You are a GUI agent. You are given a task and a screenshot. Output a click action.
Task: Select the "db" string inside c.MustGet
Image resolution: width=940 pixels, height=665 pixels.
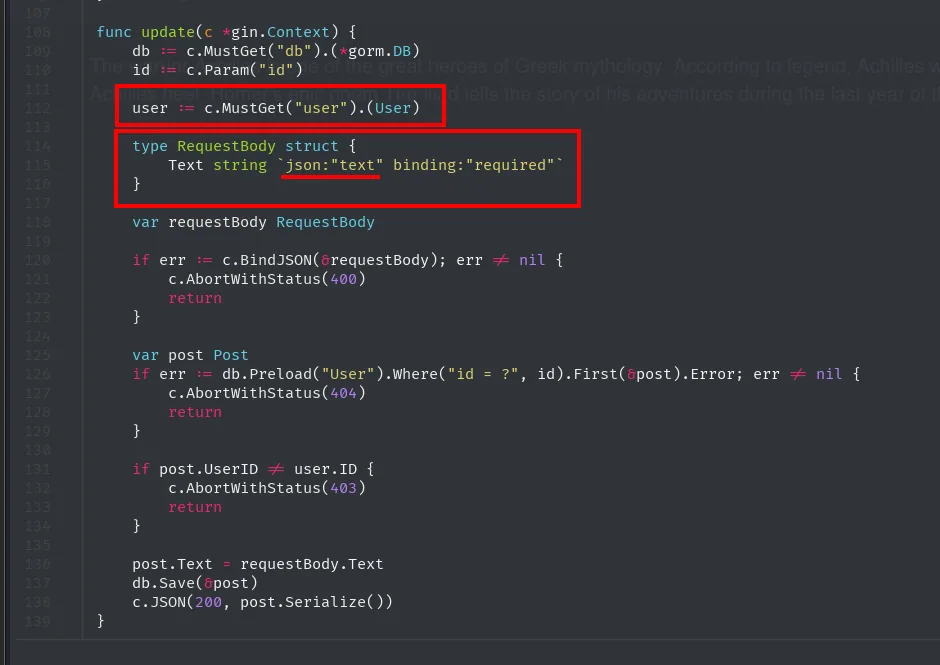pyautogui.click(x=294, y=51)
